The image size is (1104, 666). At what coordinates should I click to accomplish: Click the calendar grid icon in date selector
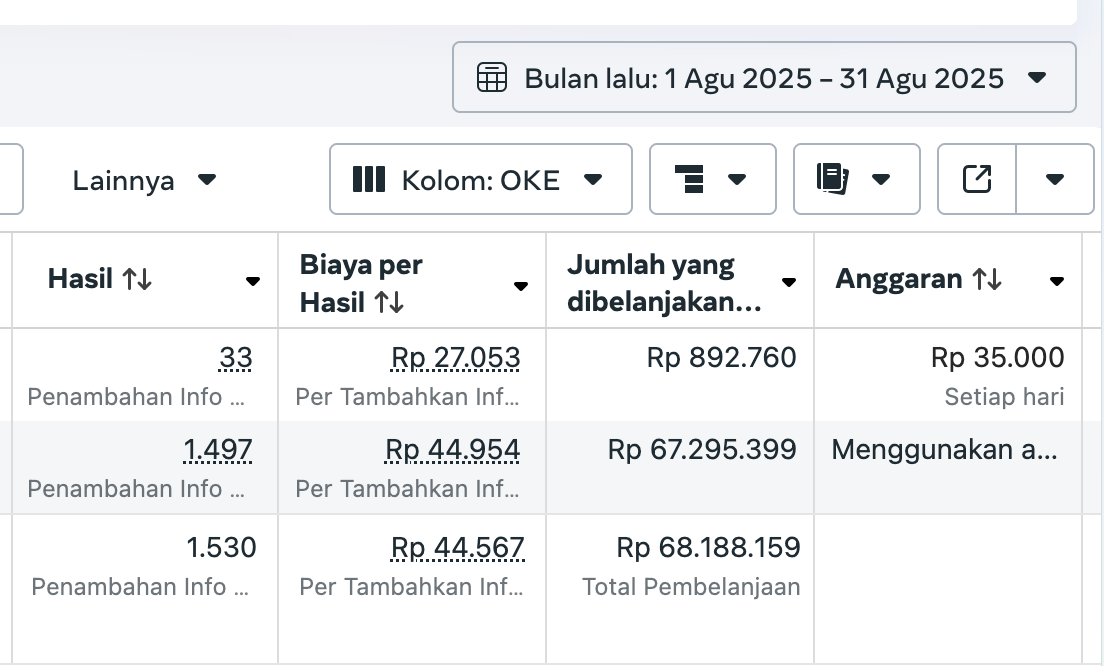tap(491, 77)
